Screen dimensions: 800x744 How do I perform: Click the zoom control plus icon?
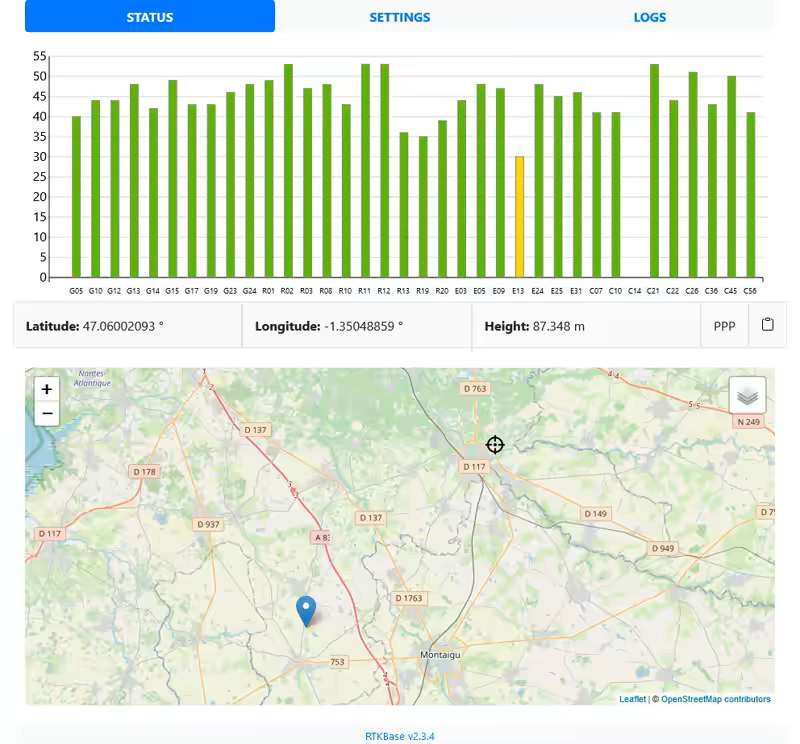tap(46, 388)
